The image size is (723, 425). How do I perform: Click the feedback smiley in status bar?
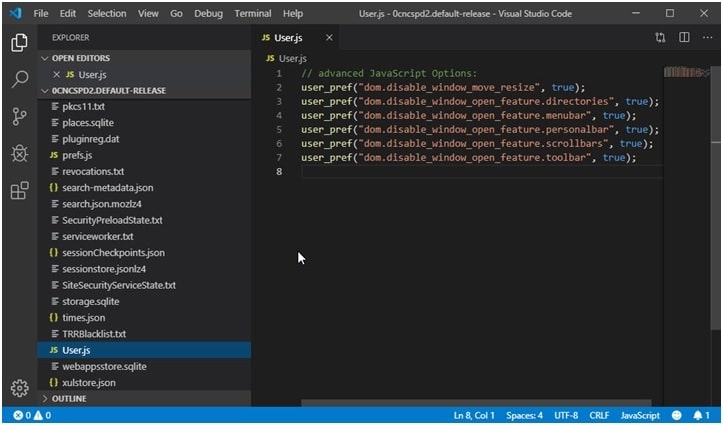pyautogui.click(x=676, y=415)
